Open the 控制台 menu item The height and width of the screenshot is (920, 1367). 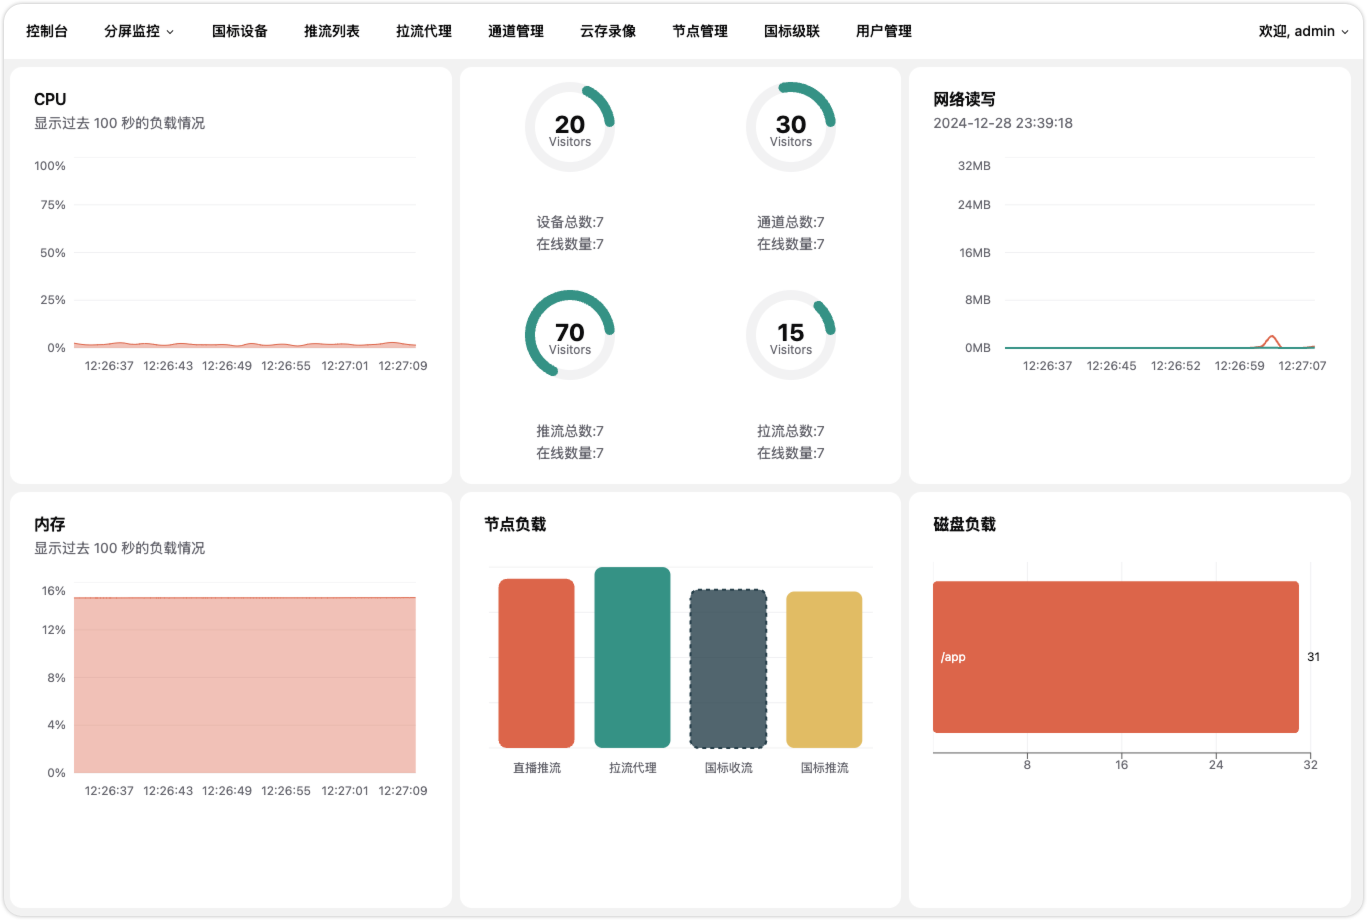pyautogui.click(x=47, y=31)
